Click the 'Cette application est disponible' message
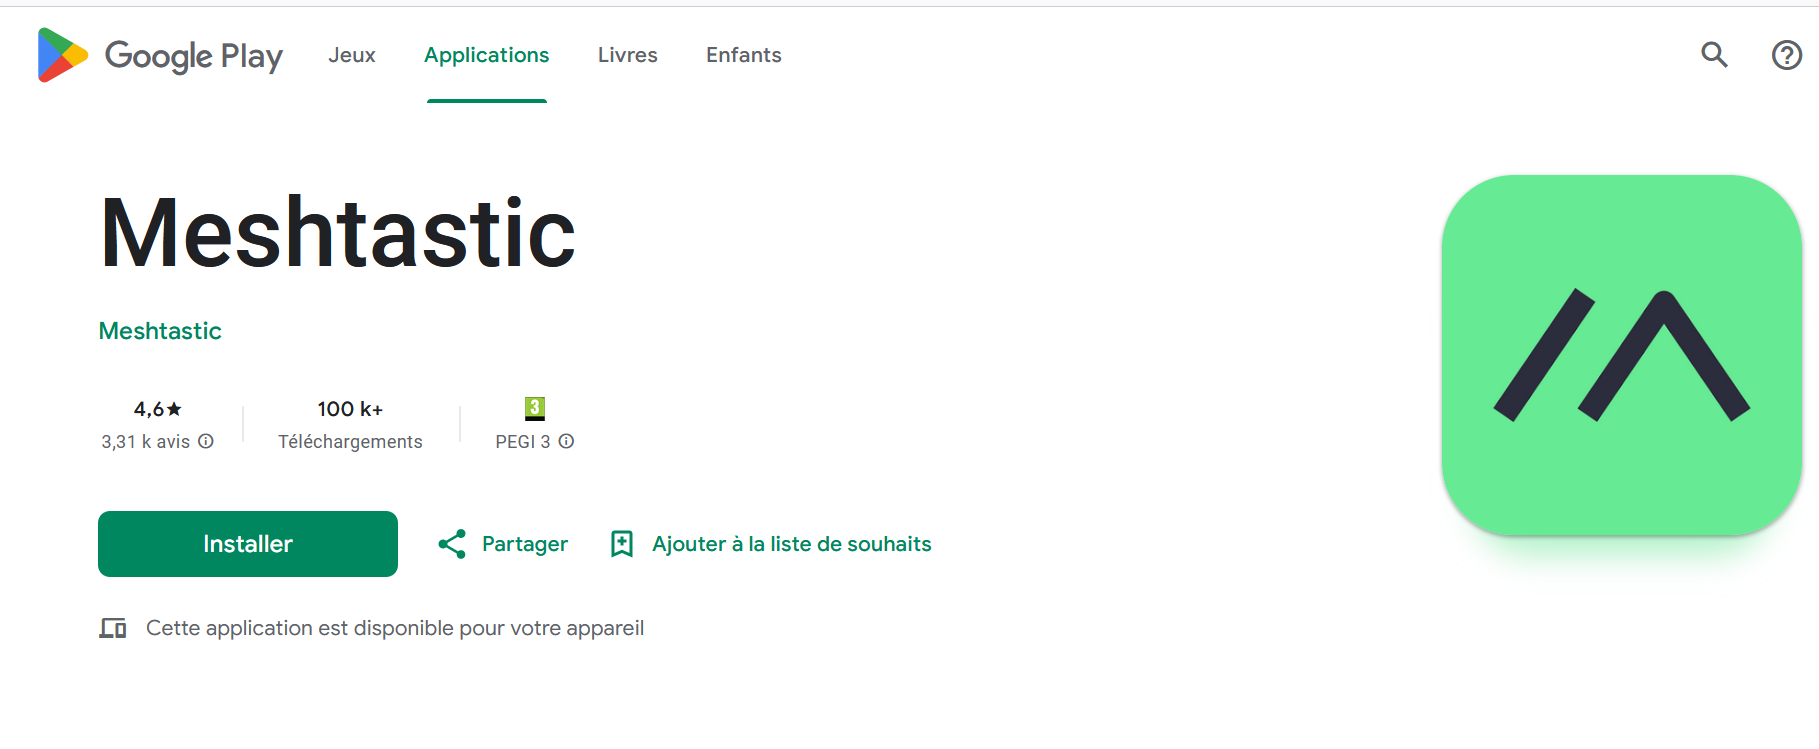The image size is (1819, 749). point(395,628)
